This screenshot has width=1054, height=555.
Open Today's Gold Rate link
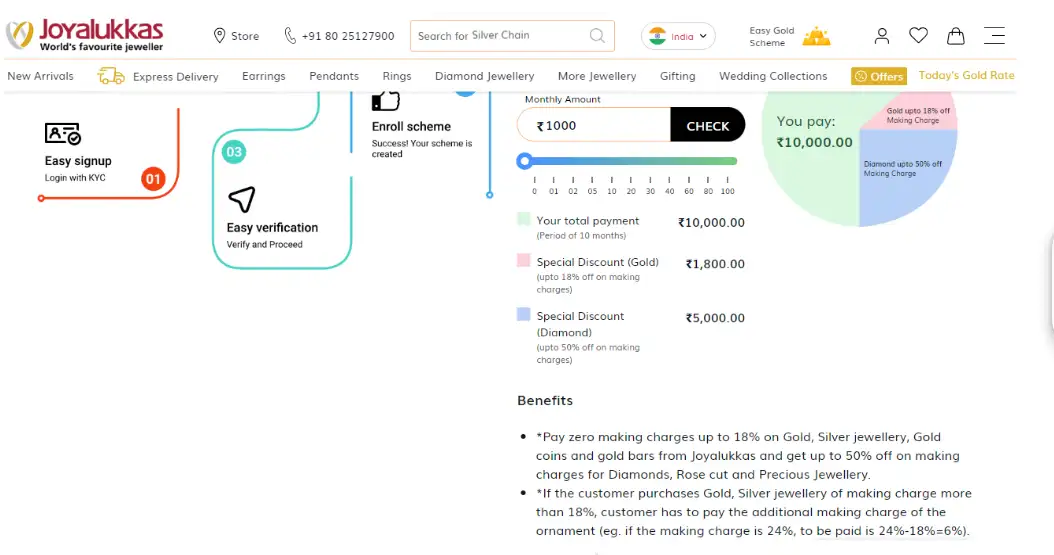[x=965, y=75]
